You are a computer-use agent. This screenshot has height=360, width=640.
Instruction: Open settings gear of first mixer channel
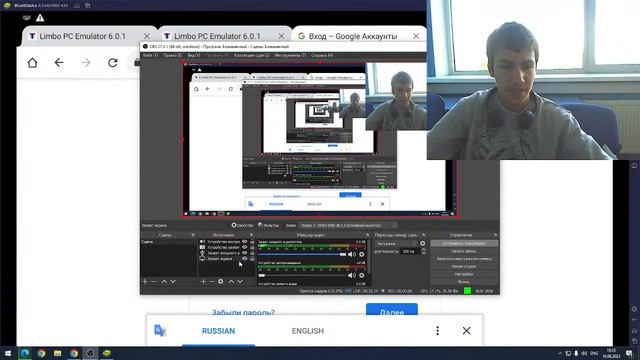[x=362, y=254]
